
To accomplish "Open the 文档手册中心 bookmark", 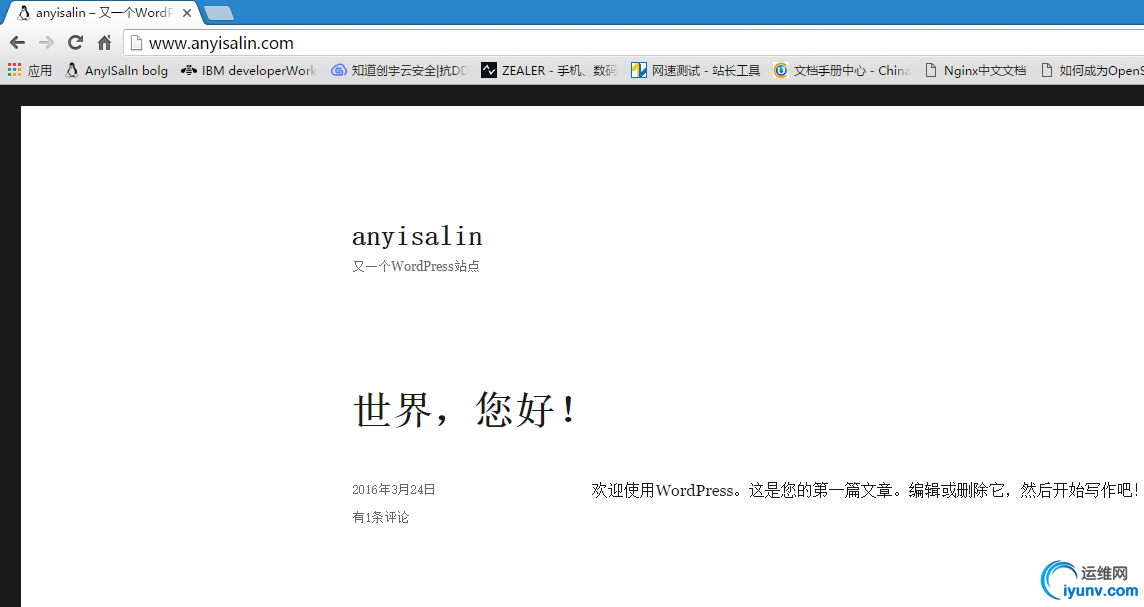I will 842,70.
